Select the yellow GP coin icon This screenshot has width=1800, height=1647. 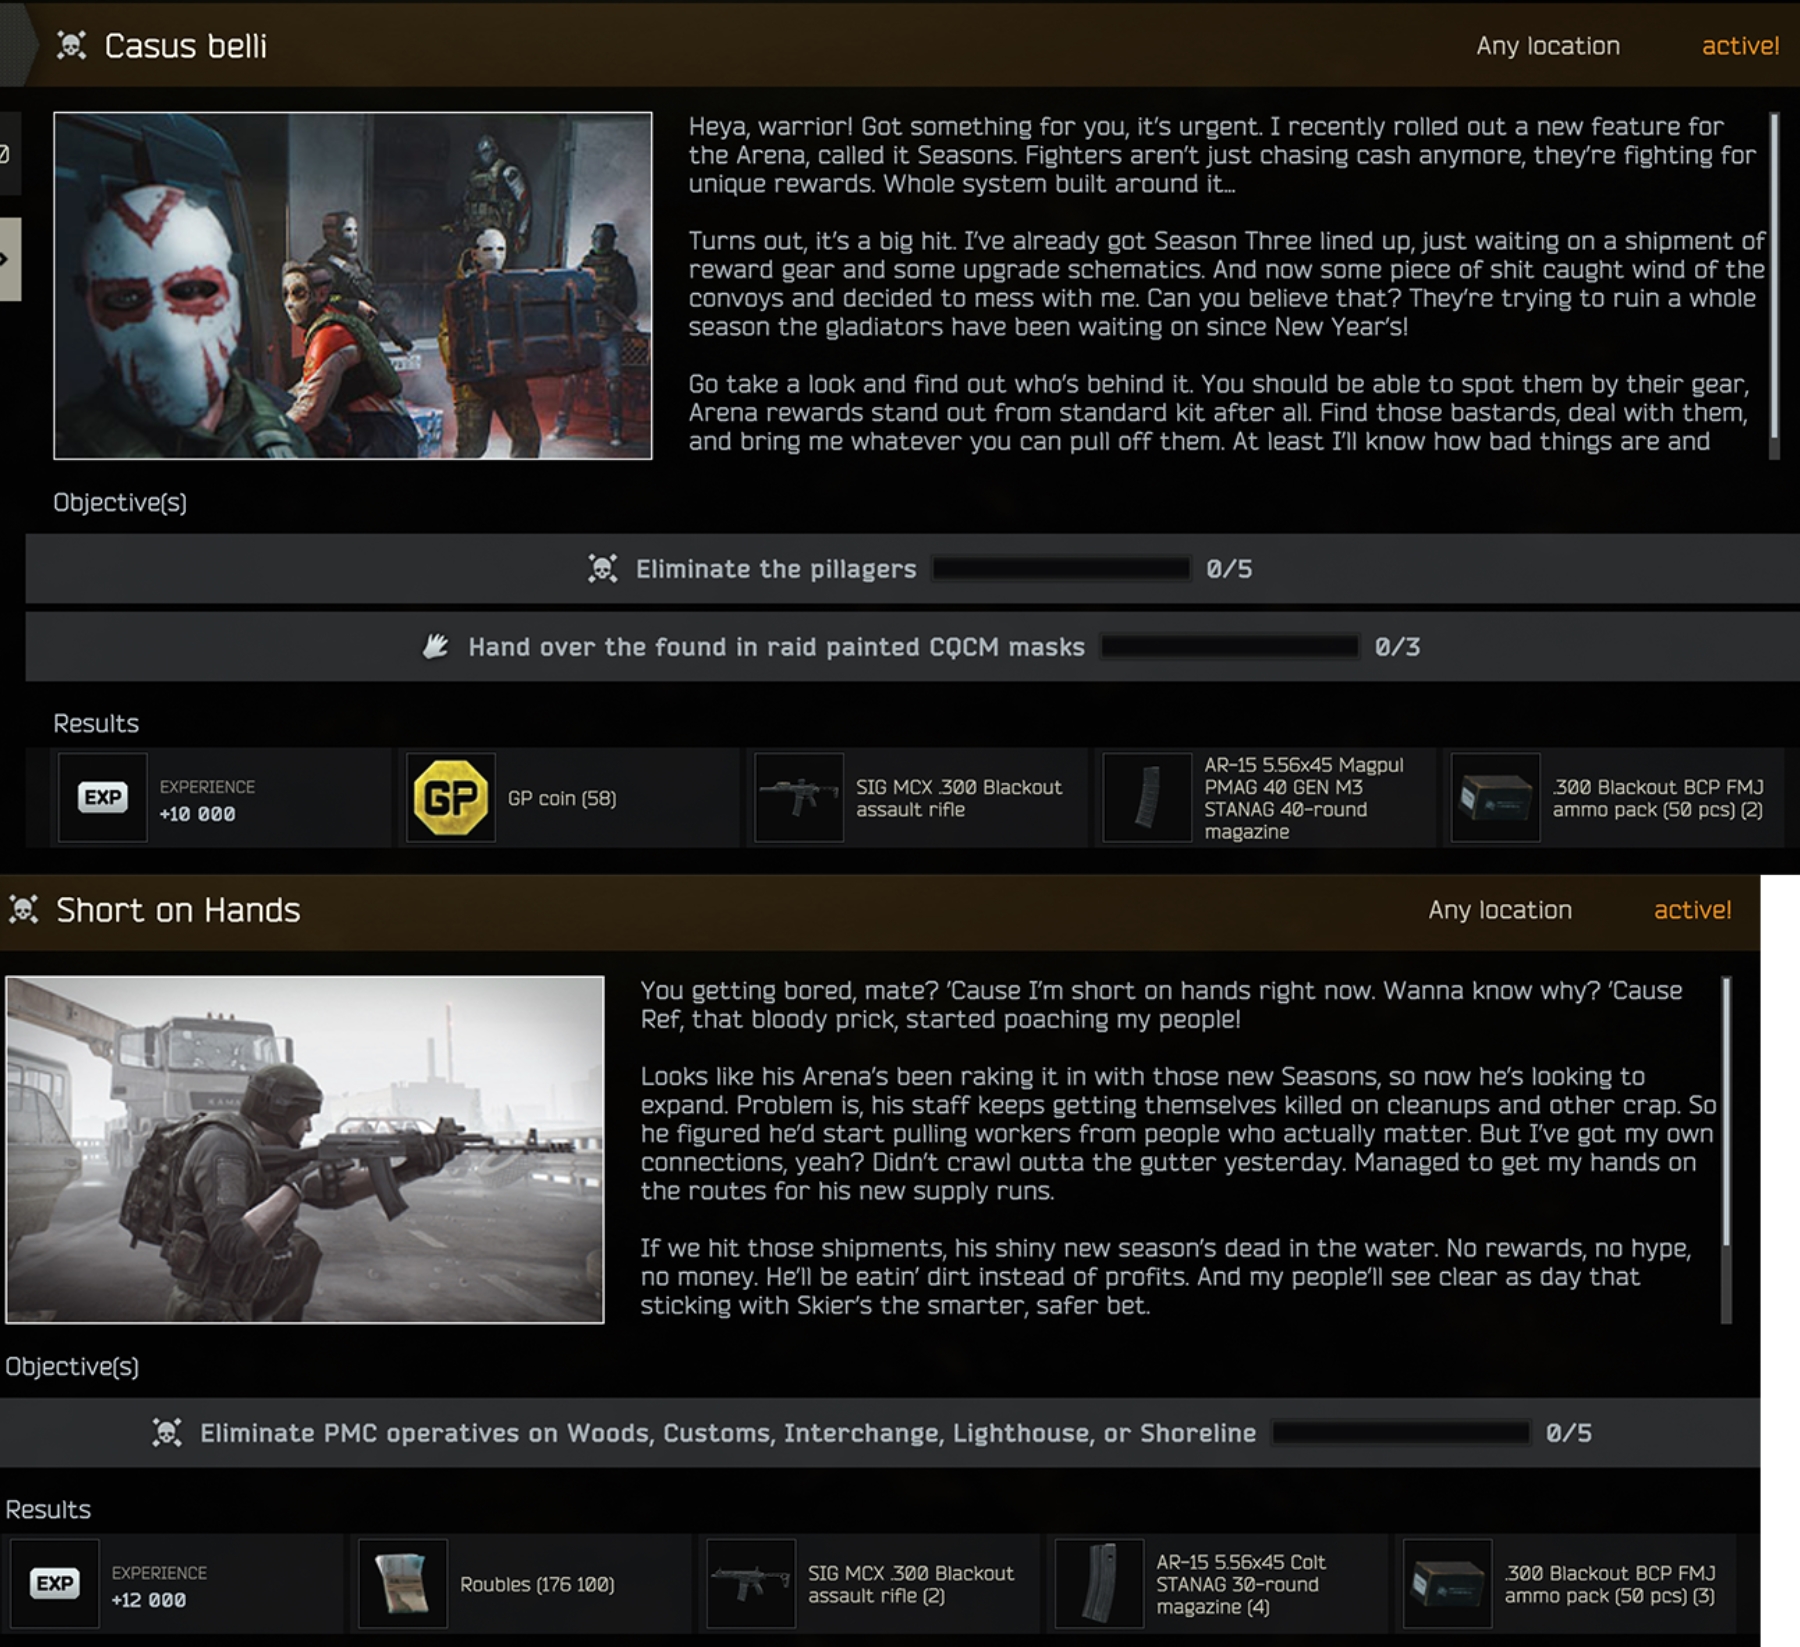[x=451, y=797]
